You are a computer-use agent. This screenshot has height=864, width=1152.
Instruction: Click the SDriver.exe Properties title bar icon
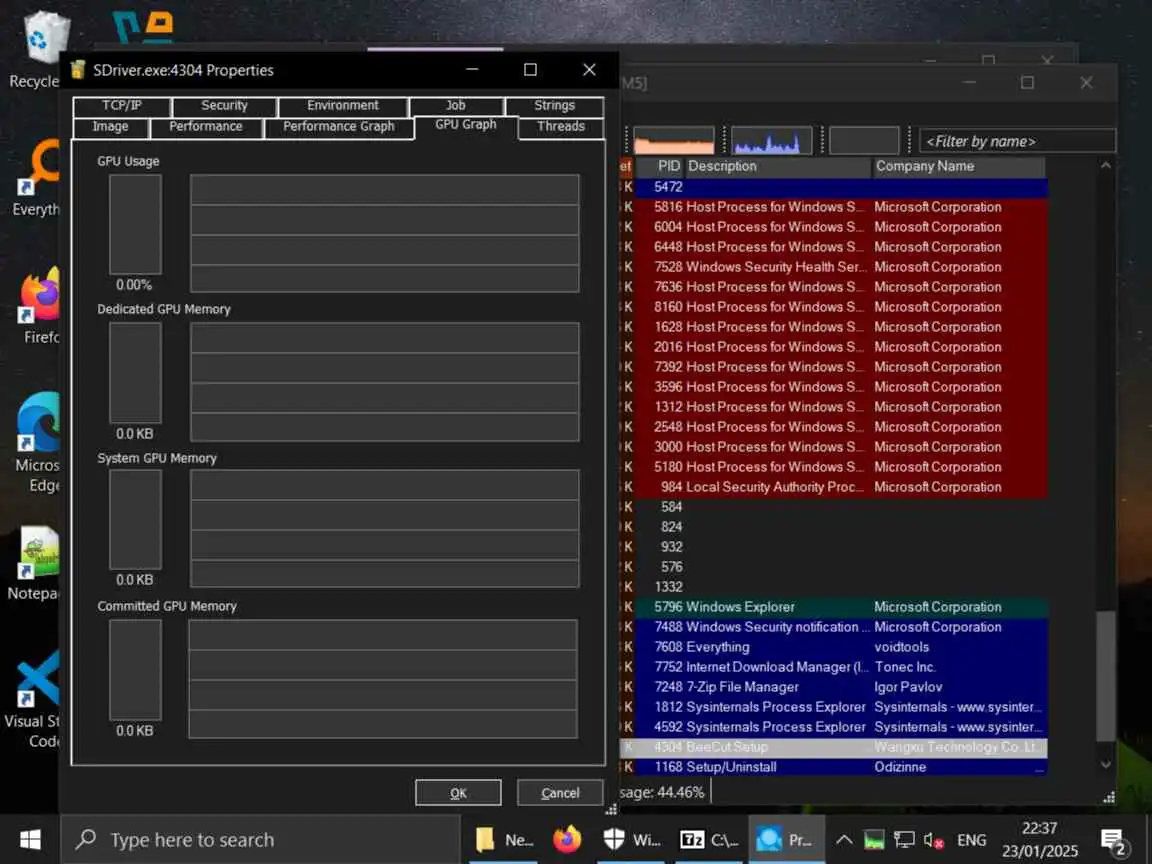[78, 70]
